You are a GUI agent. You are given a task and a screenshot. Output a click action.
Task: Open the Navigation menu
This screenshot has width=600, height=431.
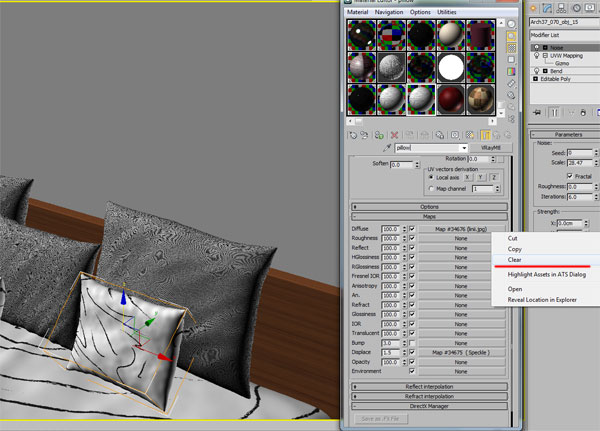pos(389,12)
